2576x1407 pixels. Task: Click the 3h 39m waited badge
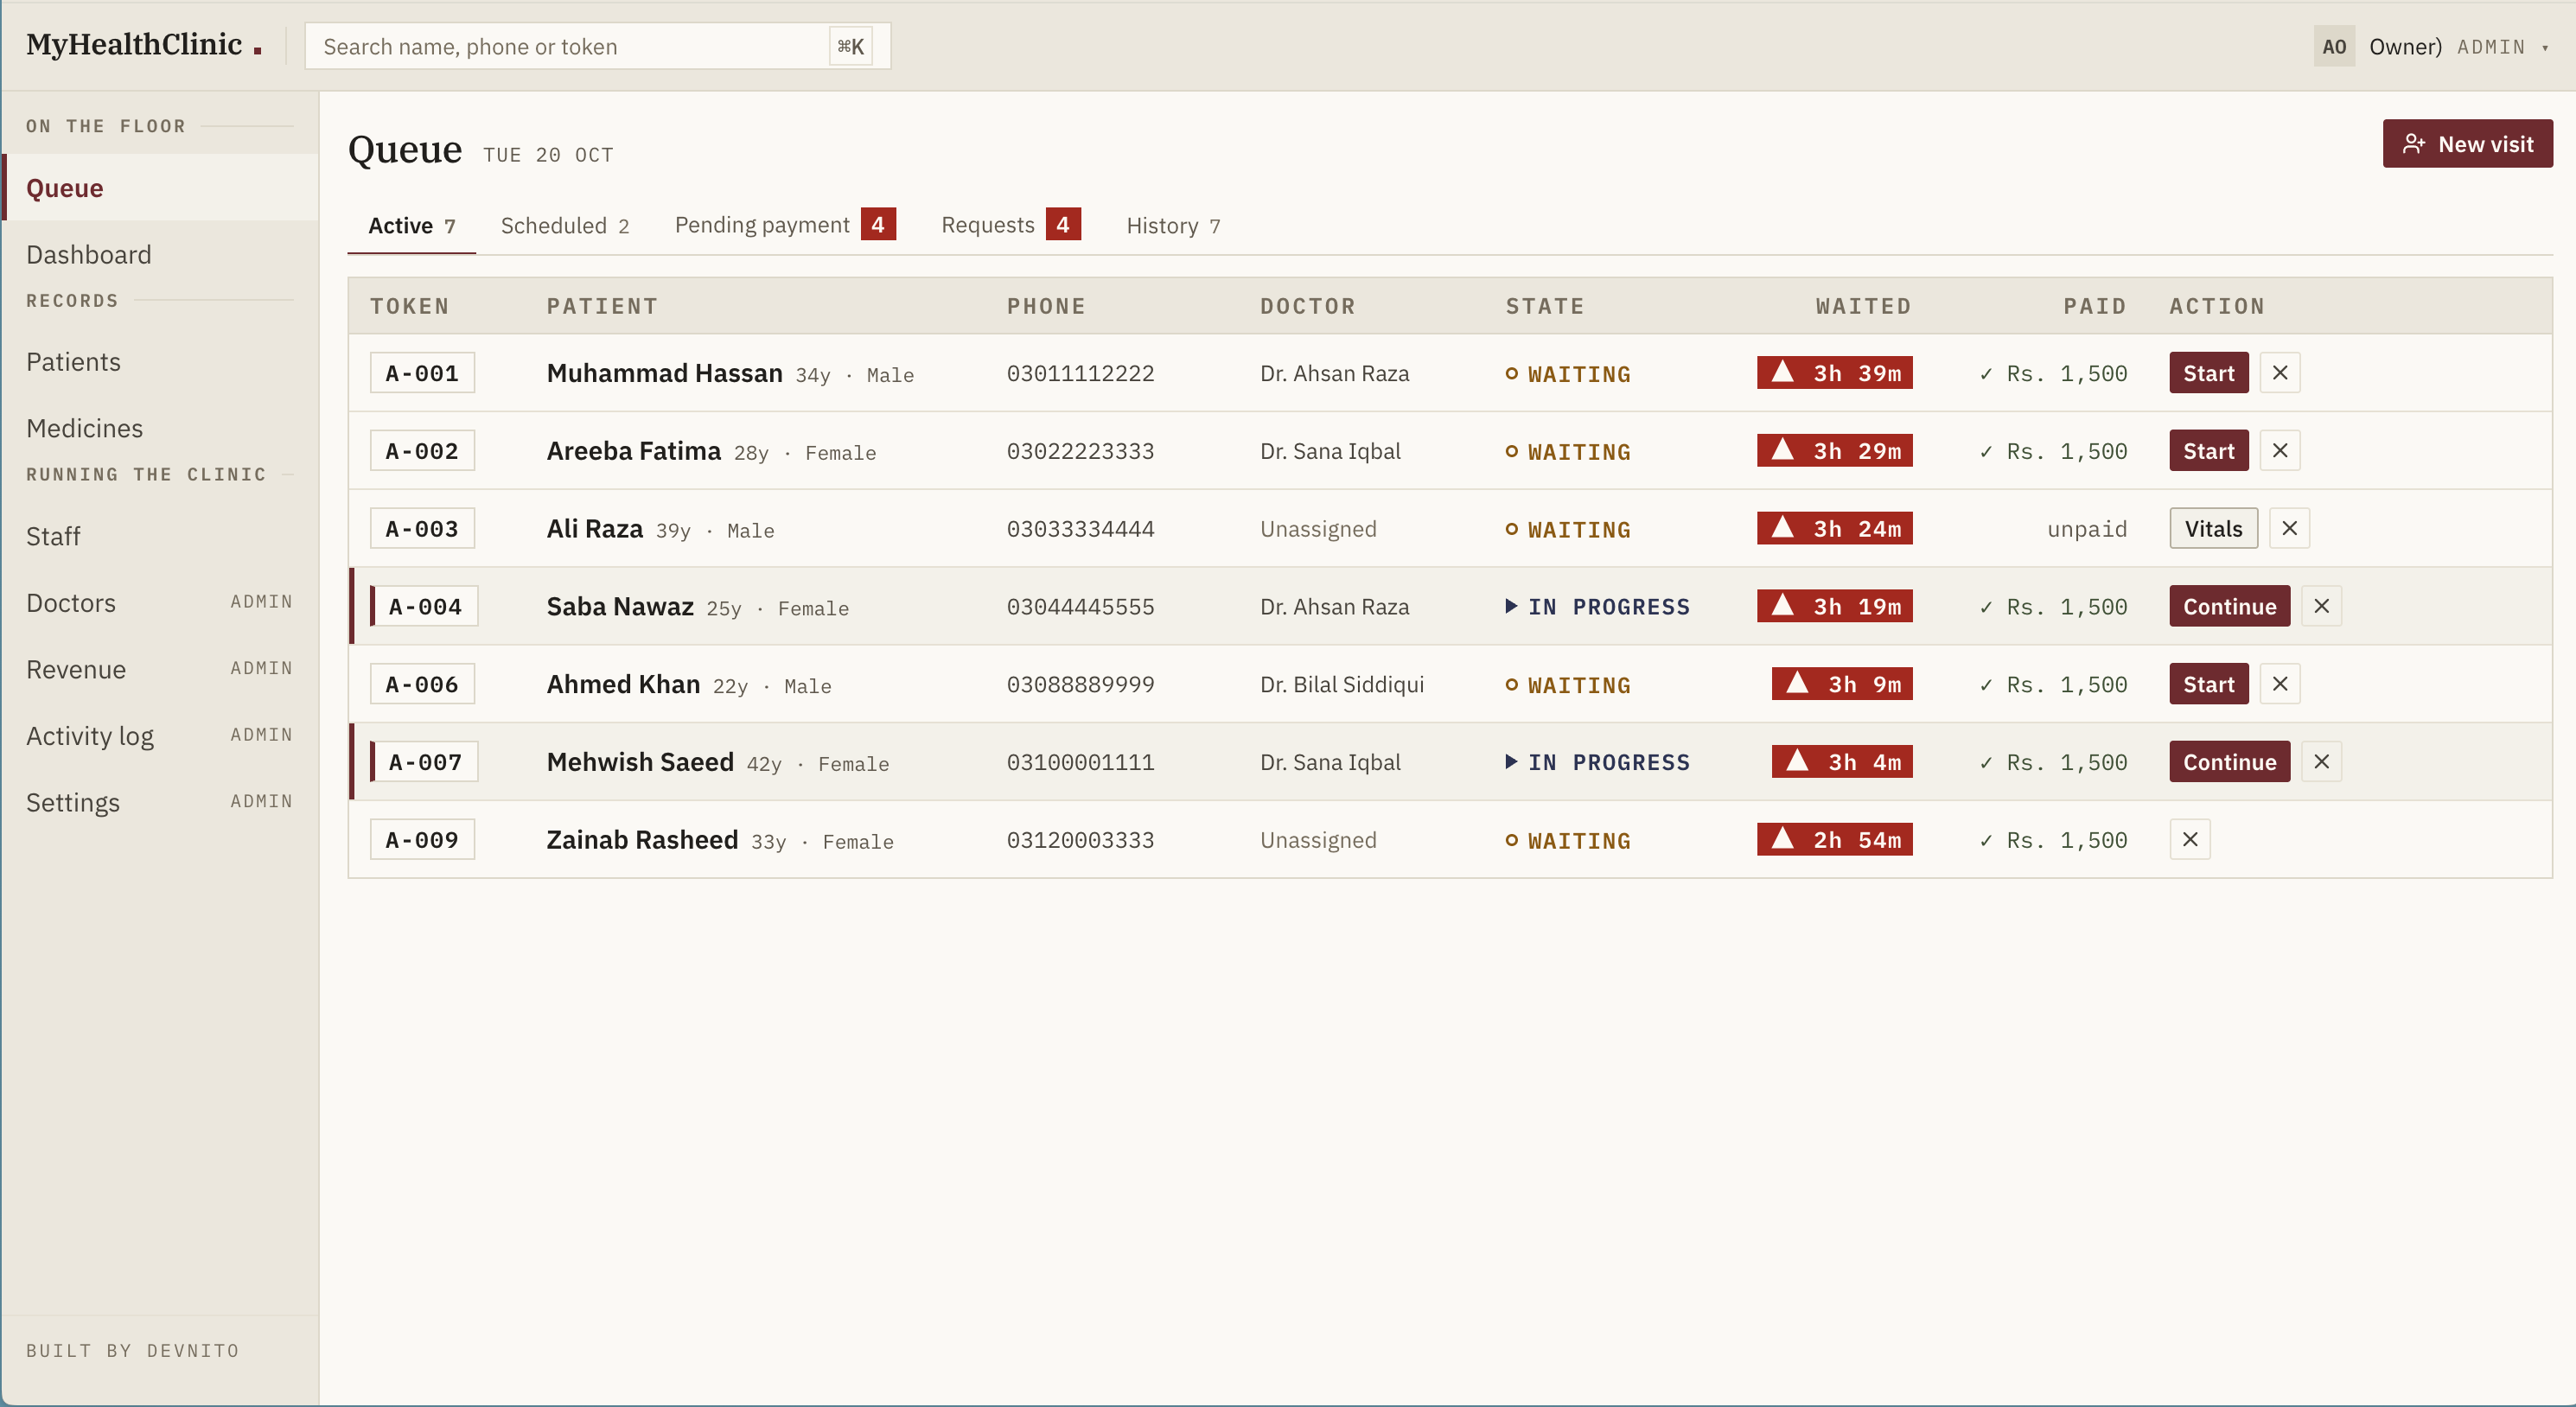tap(1834, 373)
